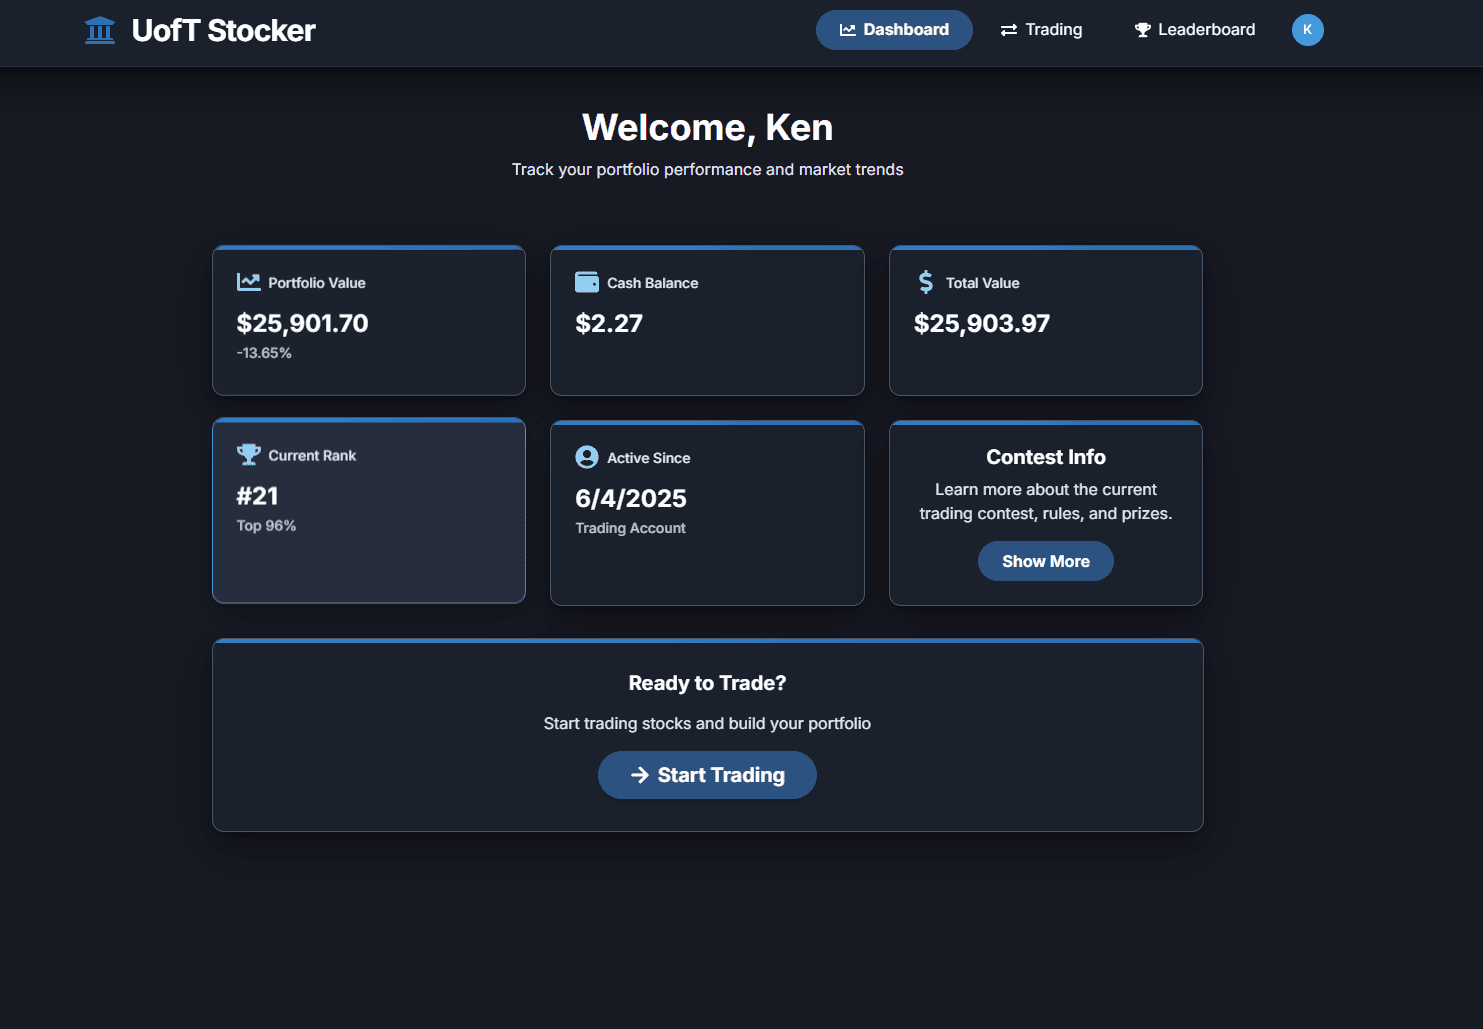
Task: Click the UofT Stocker bank building logo icon
Action: 100,31
